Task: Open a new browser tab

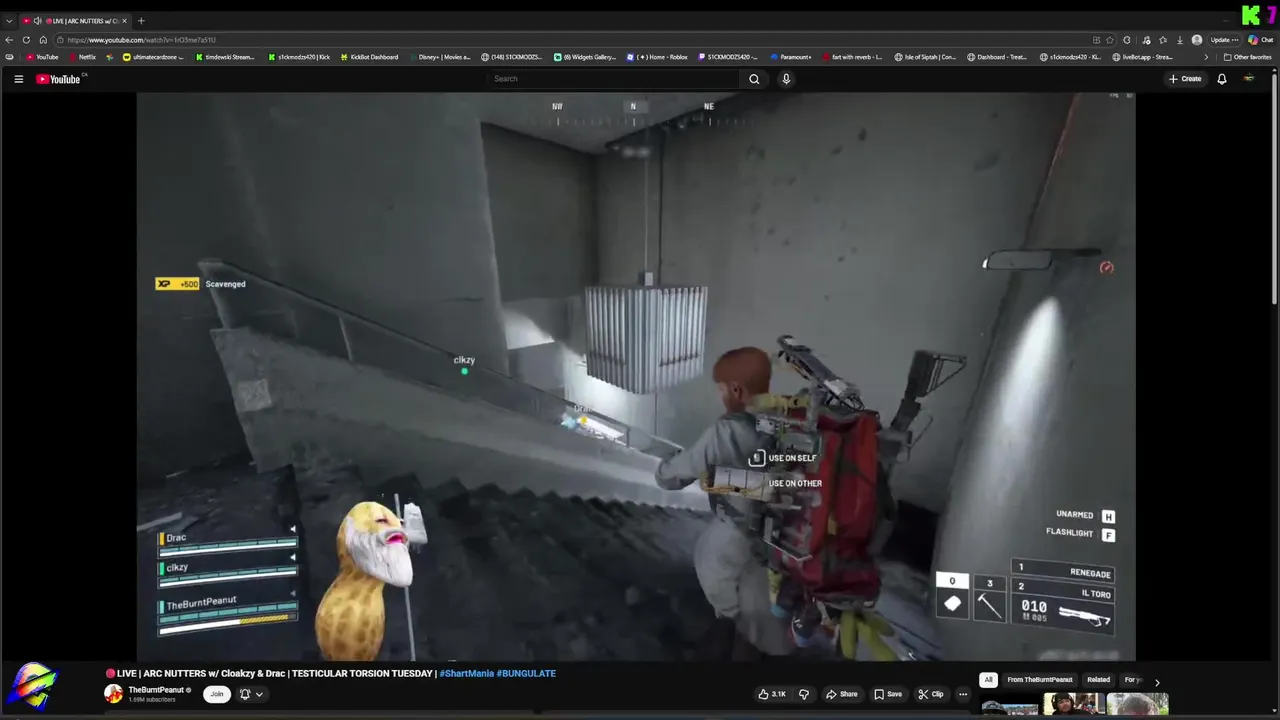Action: click(x=141, y=21)
